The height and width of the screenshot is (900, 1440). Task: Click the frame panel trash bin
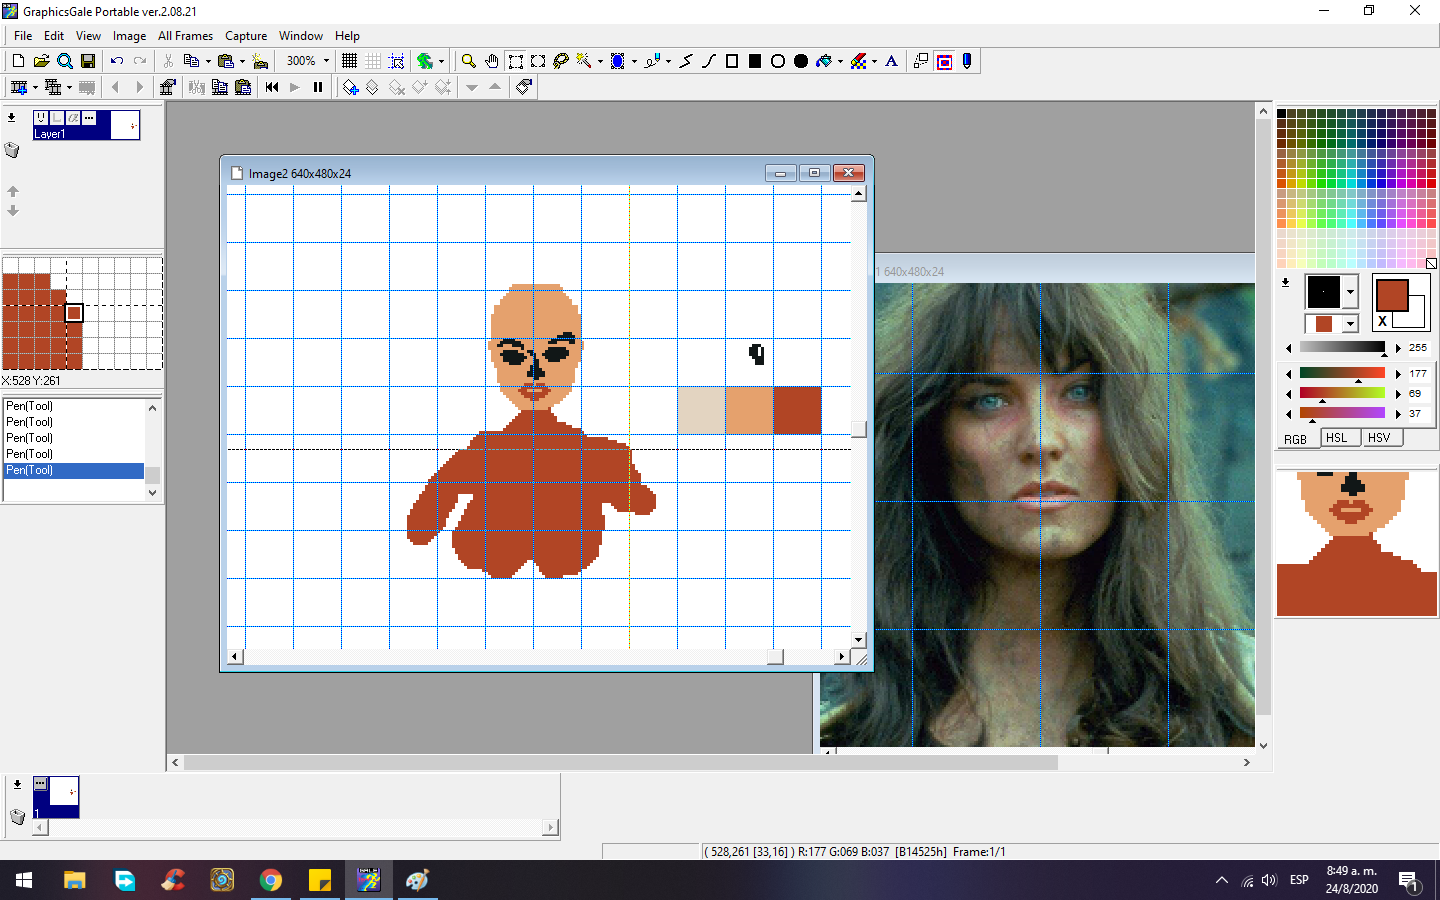click(17, 817)
